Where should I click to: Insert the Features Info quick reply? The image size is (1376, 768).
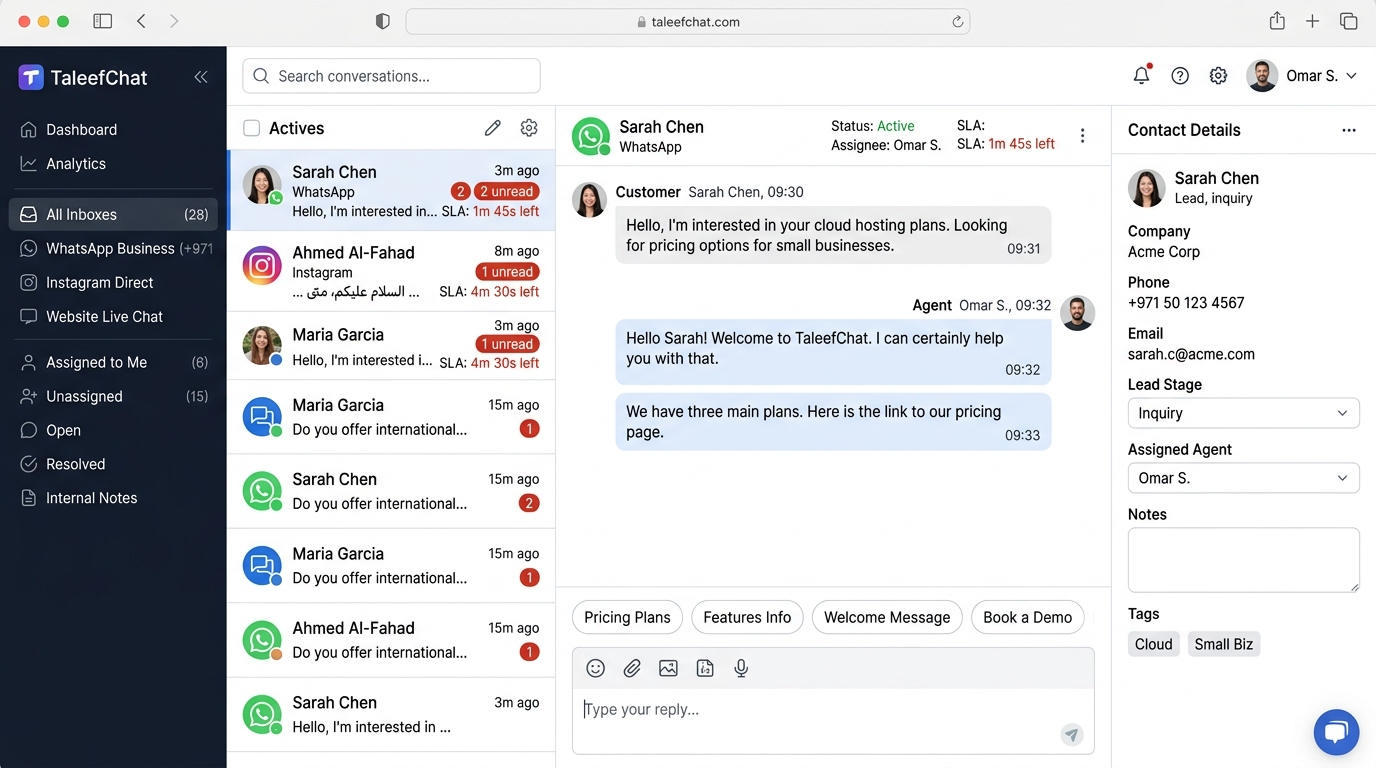(x=747, y=617)
